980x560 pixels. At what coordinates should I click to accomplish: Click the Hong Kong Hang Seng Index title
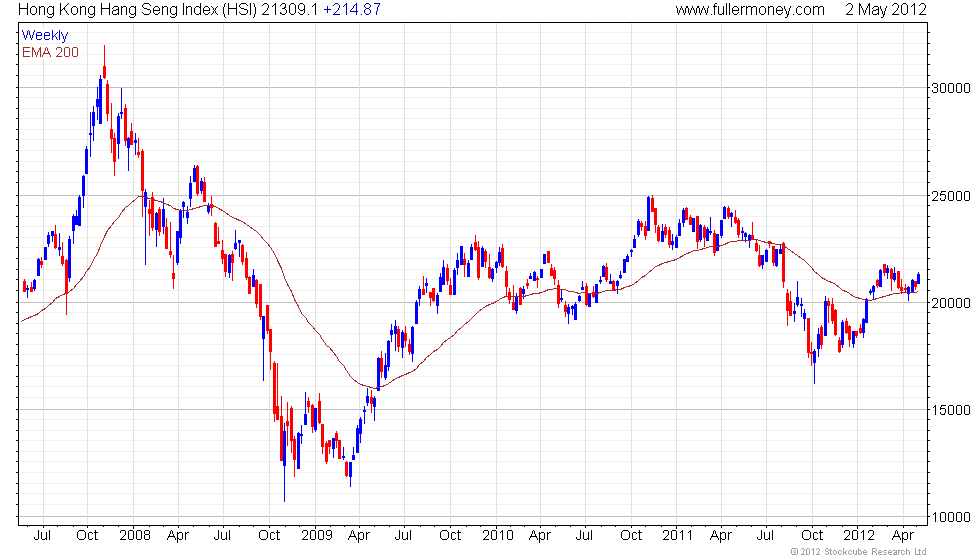pyautogui.click(x=138, y=9)
